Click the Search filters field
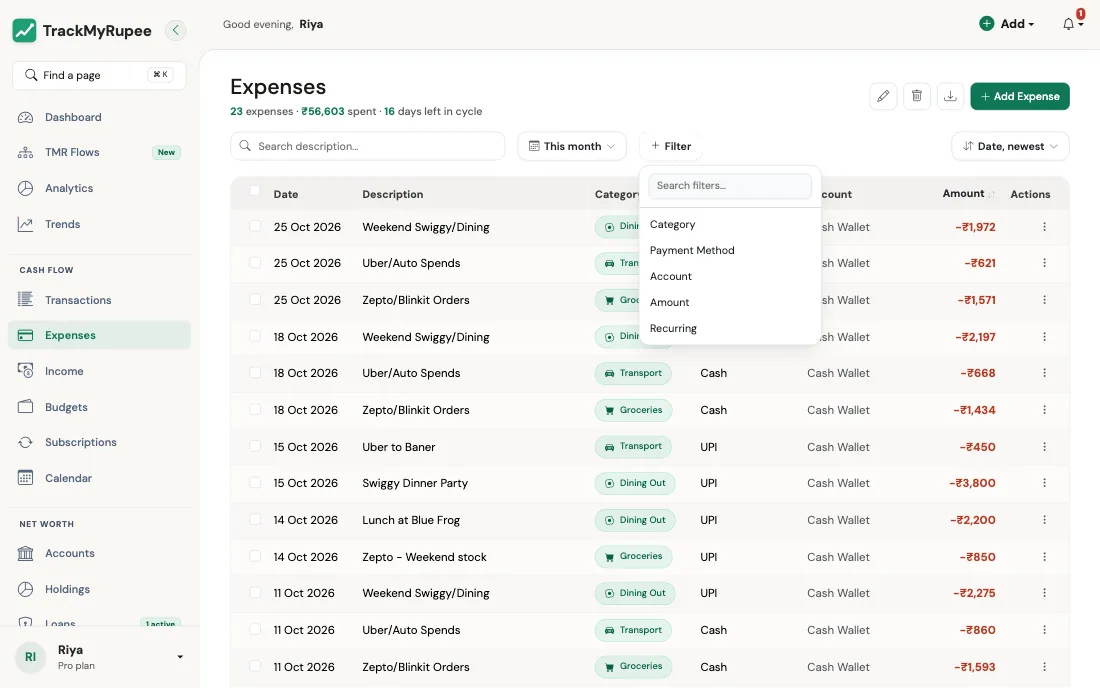This screenshot has height=688, width=1100. pos(730,186)
